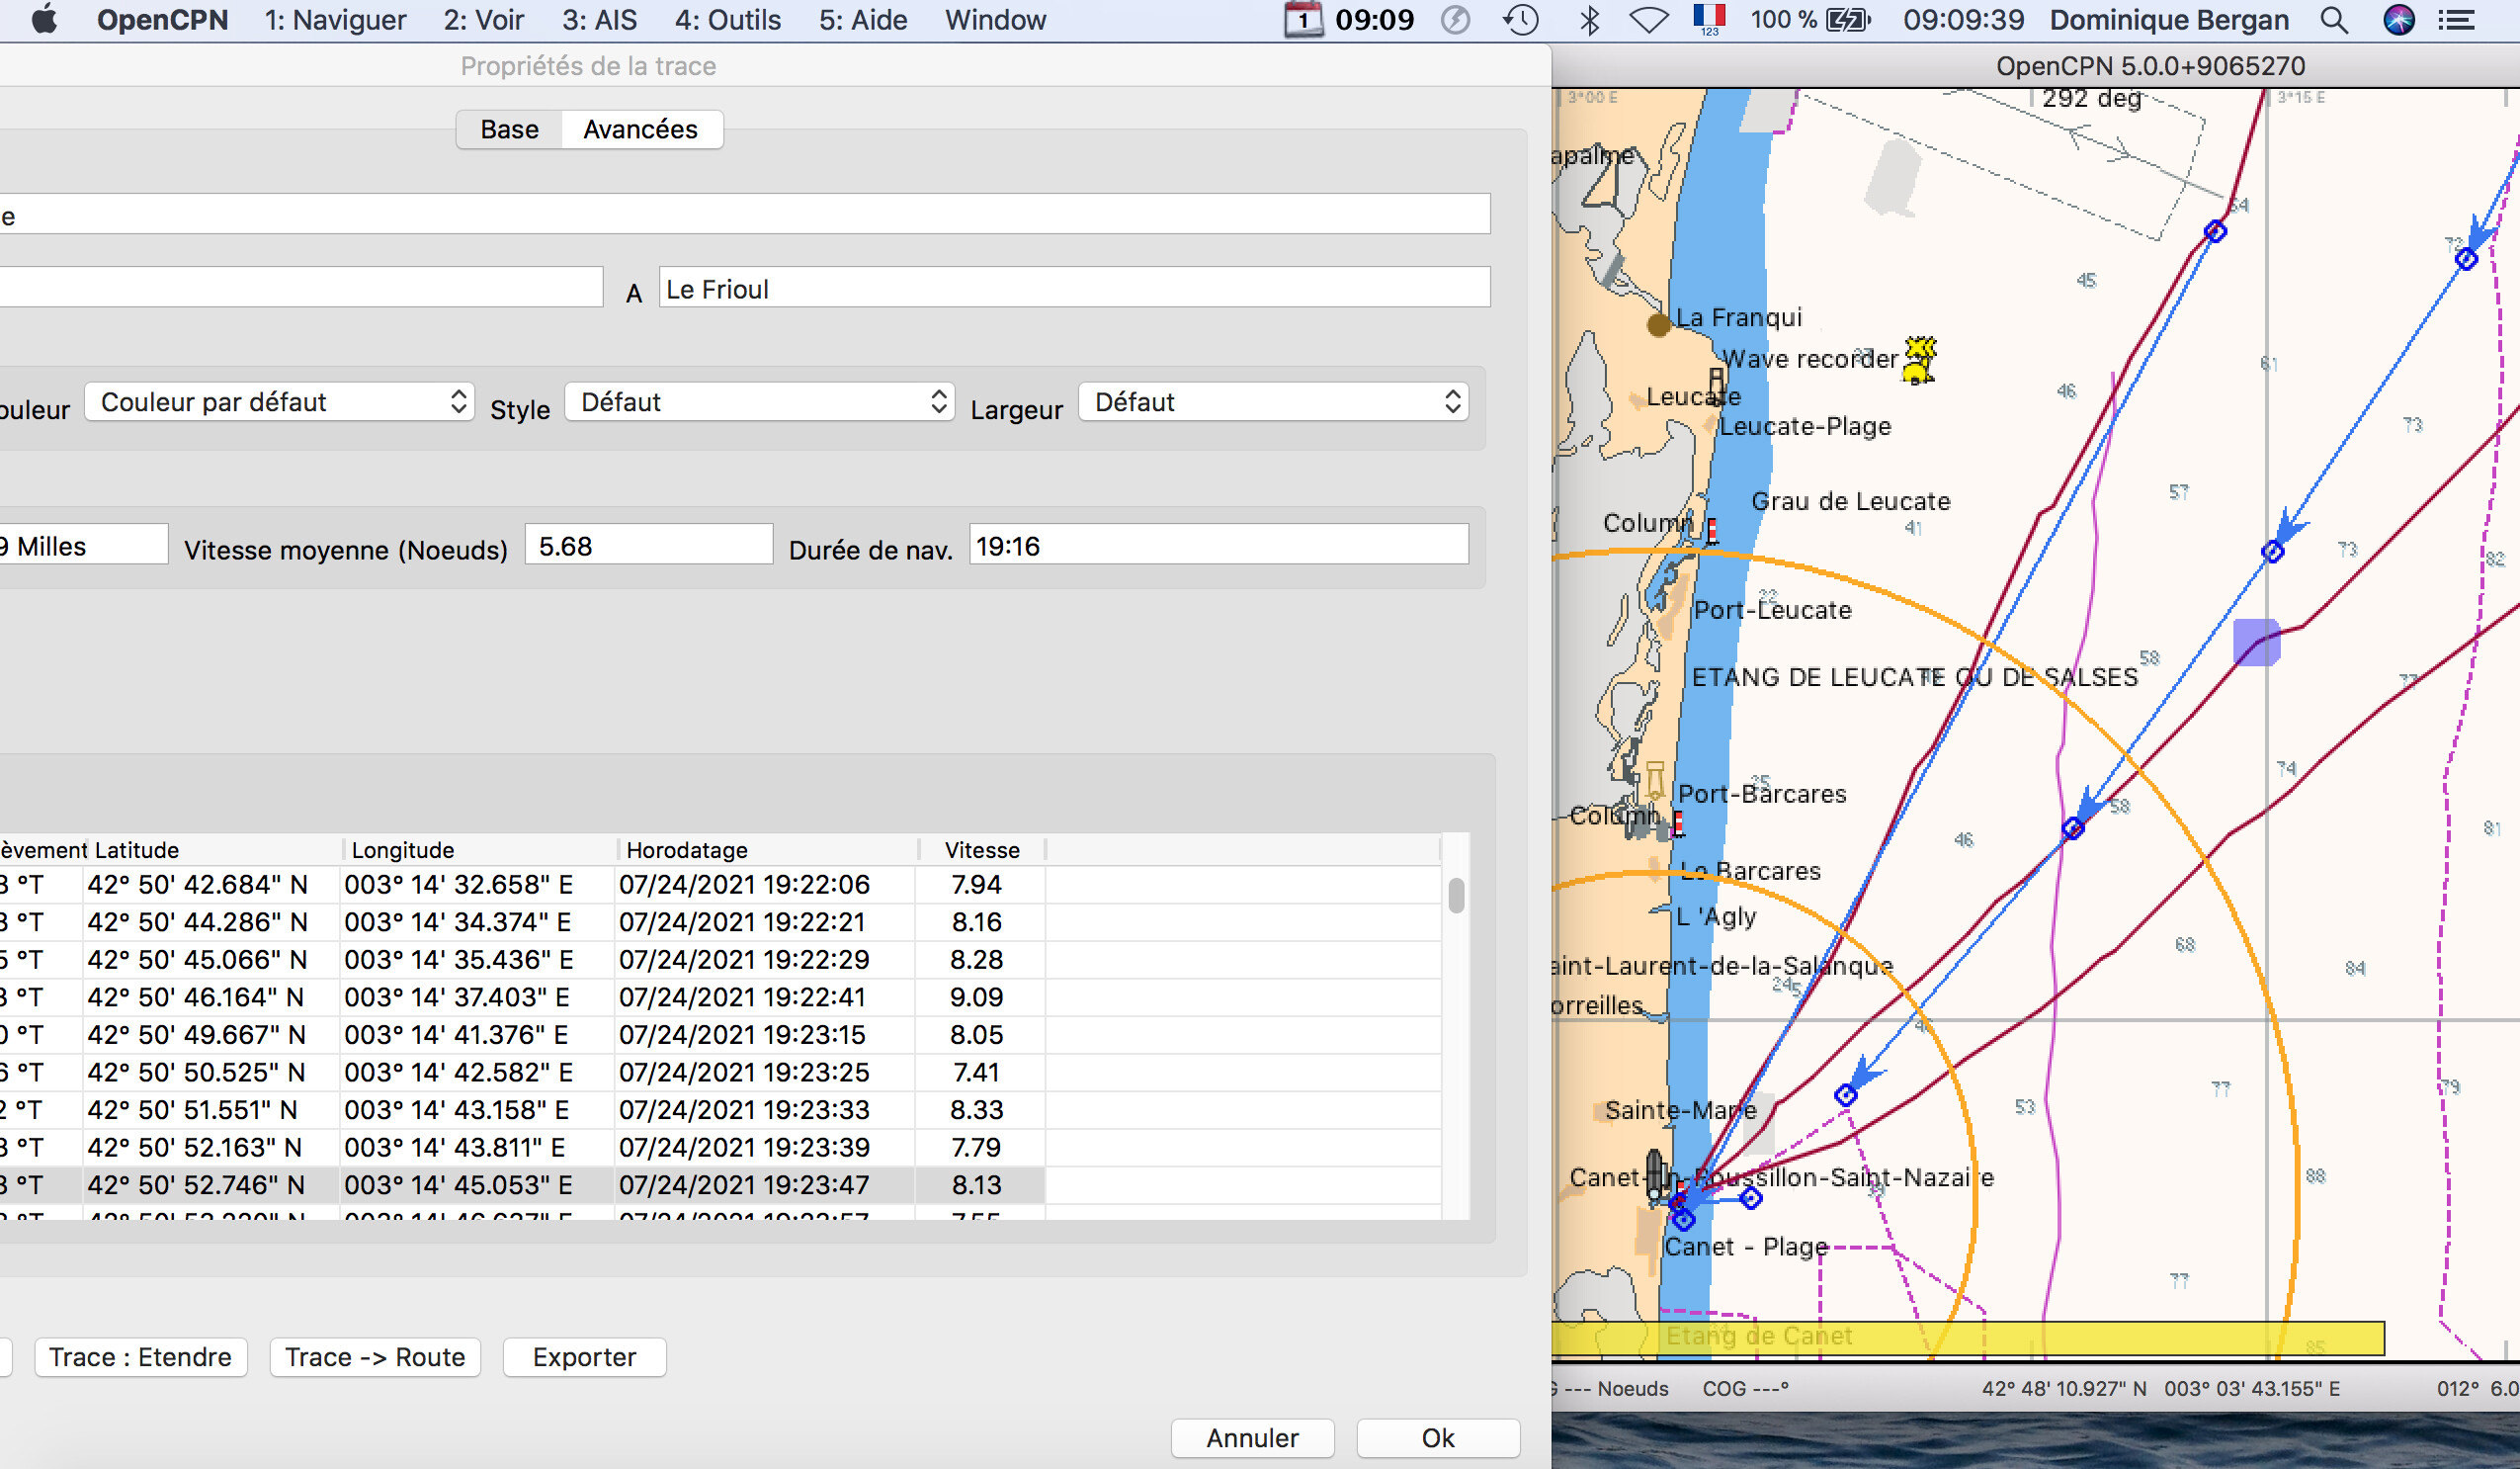The width and height of the screenshot is (2520, 1469).
Task: Click the Leucate lighthouse symbol on chart
Action: coord(1716,384)
